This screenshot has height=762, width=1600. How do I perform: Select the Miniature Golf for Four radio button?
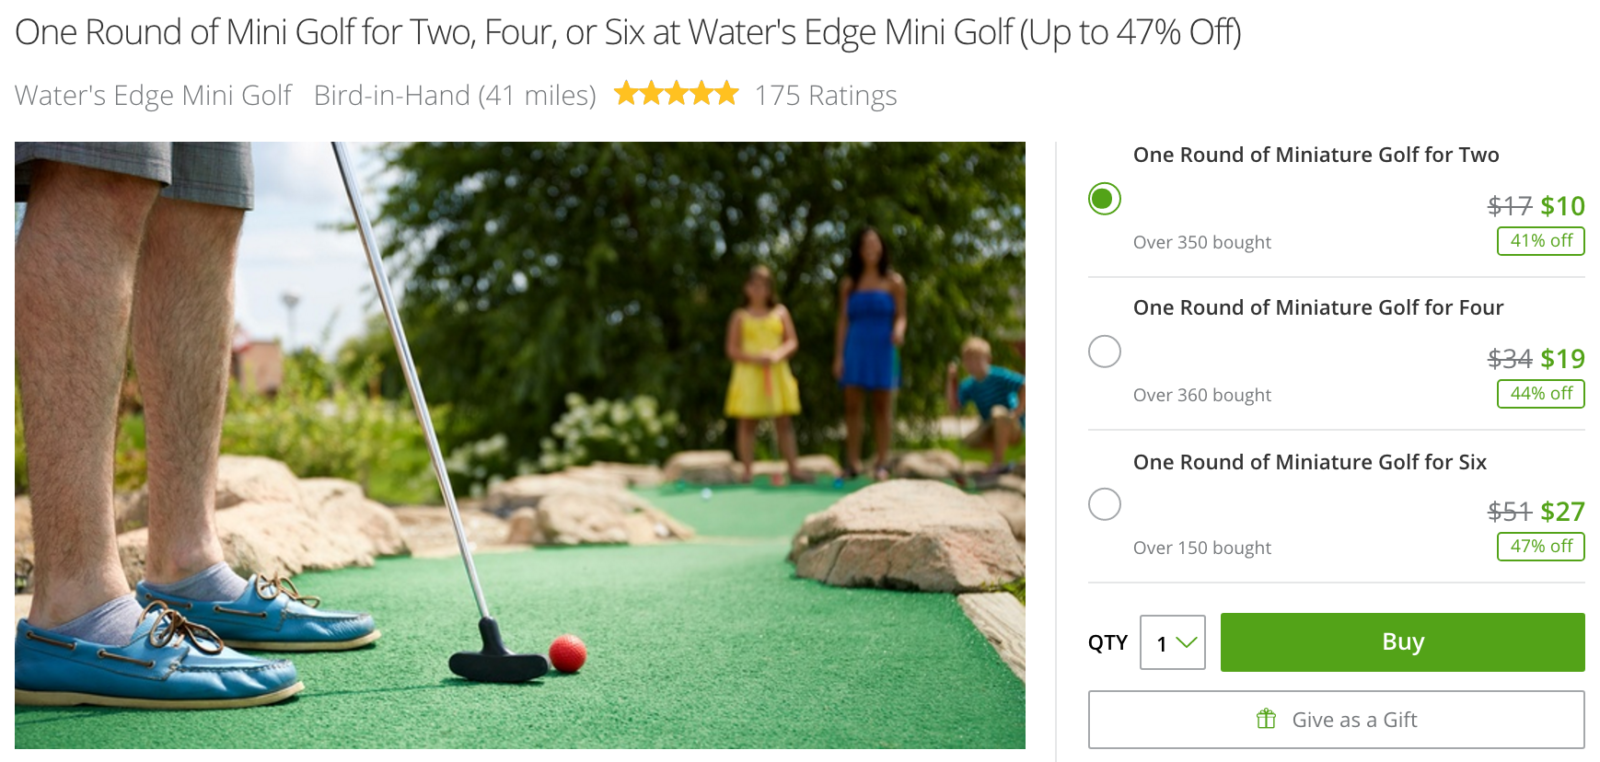click(x=1104, y=351)
